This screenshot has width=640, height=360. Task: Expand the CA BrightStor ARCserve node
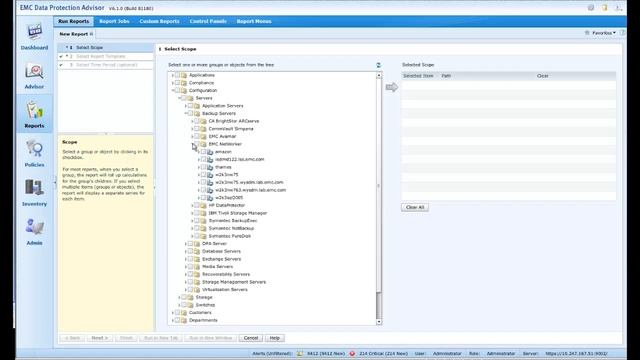point(192,121)
